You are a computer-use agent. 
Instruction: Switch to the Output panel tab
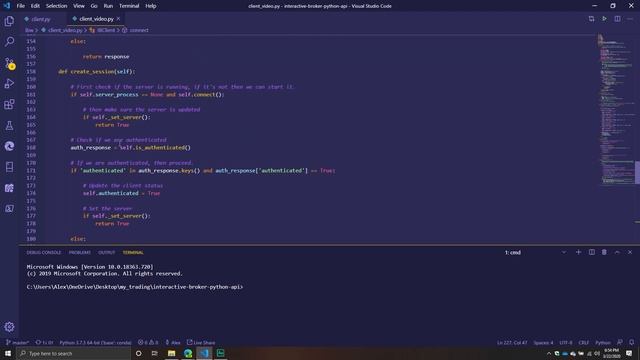coord(107,253)
